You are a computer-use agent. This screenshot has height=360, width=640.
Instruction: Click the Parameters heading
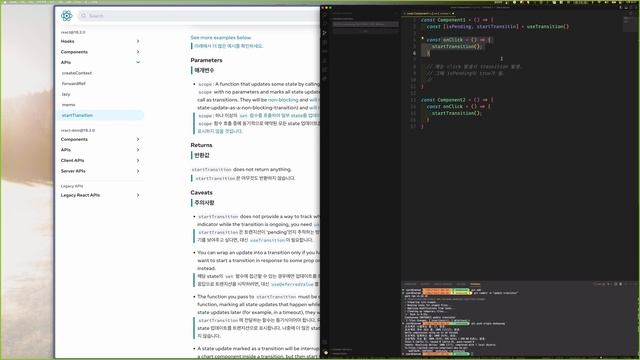(207, 60)
